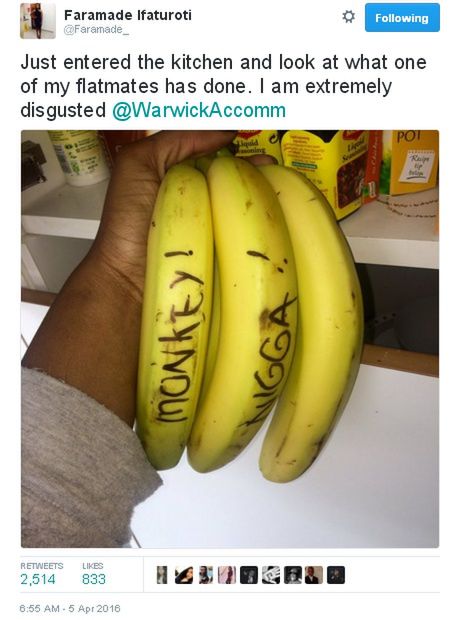Click the second liker avatar with dark hair

[x=184, y=575]
